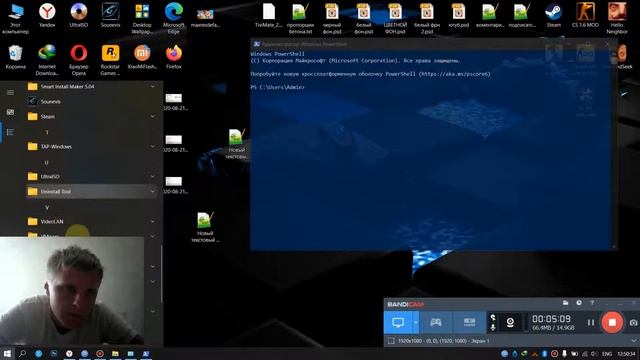Click the Windows Start button
This screenshot has height=360, width=640.
(x=7, y=353)
